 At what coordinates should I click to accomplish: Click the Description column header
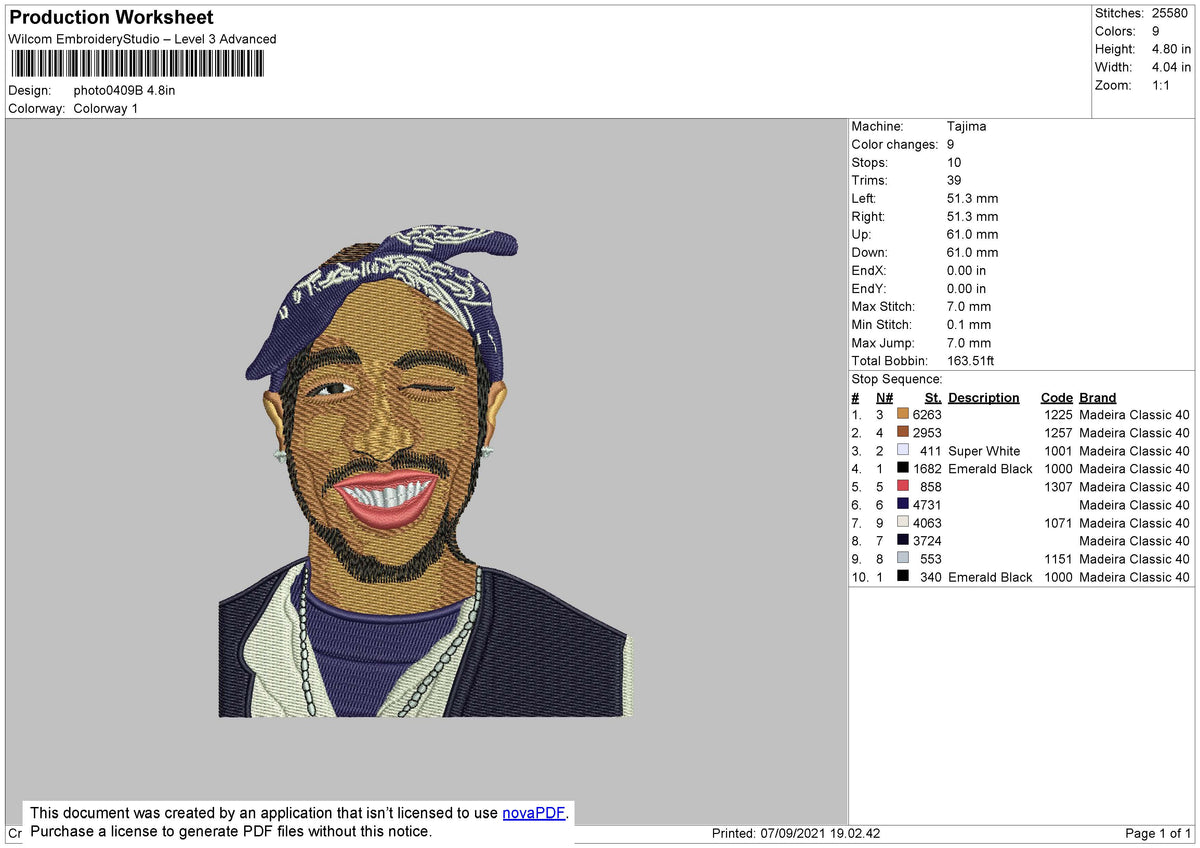tap(983, 397)
